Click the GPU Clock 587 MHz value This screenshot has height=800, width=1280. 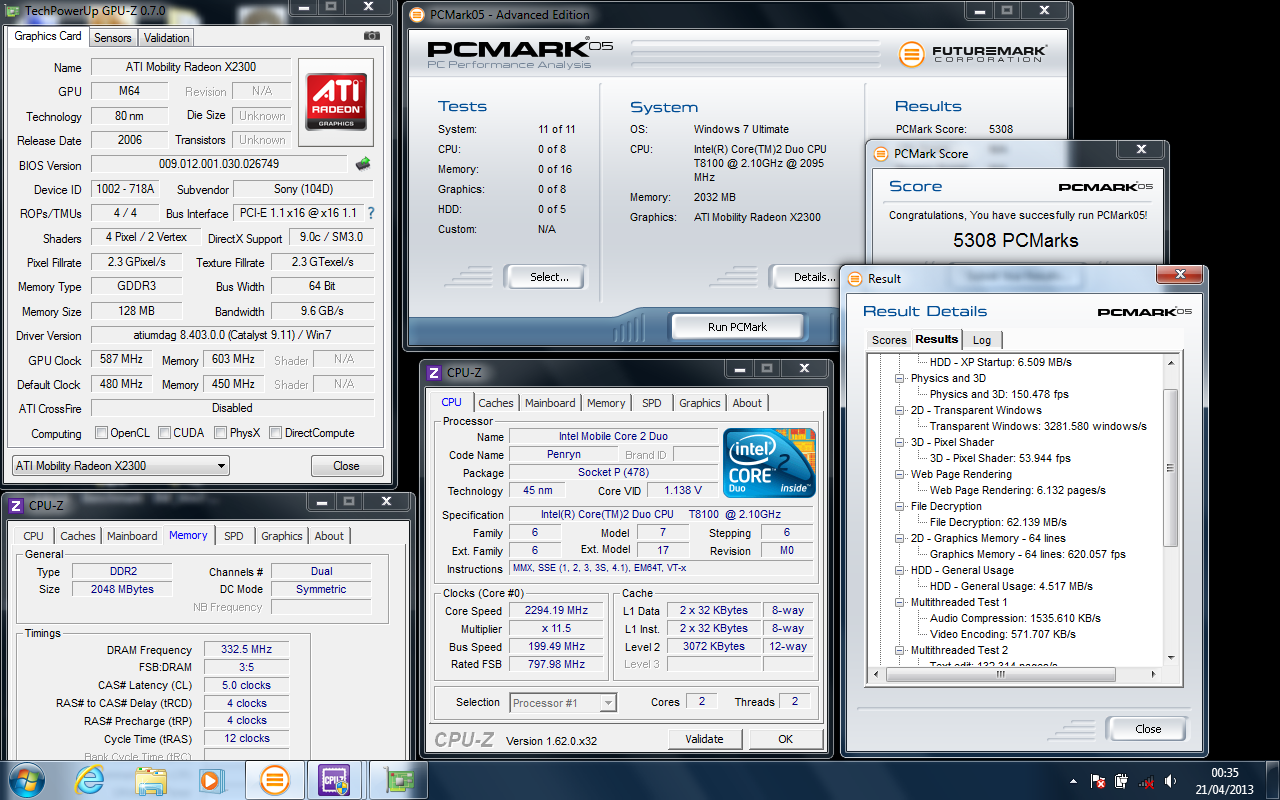[x=122, y=359]
